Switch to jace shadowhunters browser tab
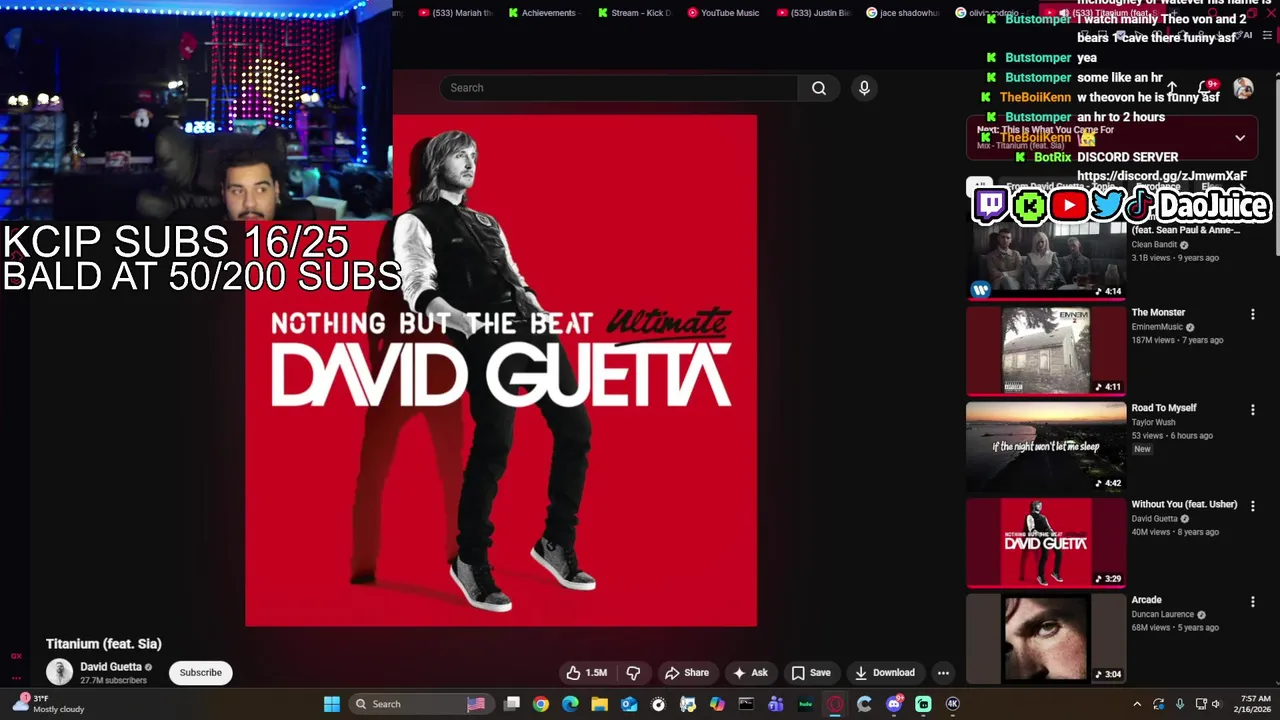Viewport: 1280px width, 720px height. [x=903, y=13]
